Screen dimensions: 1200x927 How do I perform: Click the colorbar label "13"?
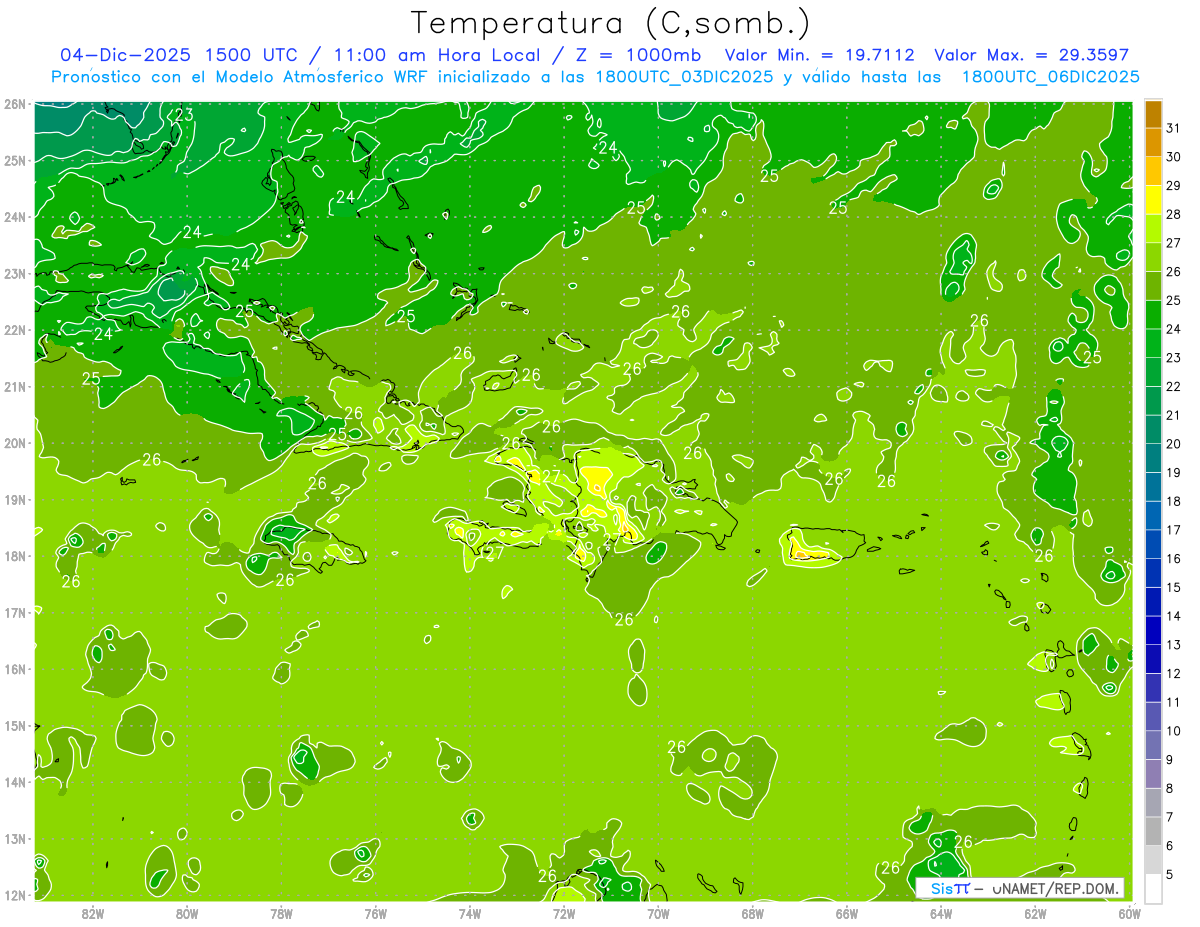click(1174, 645)
